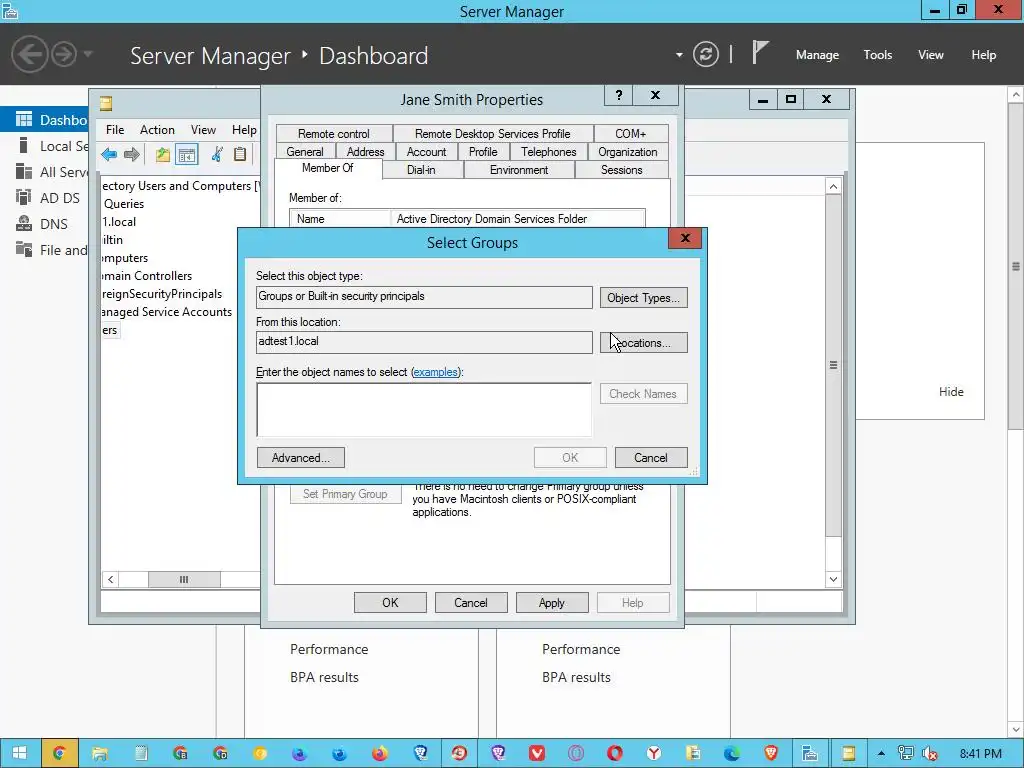
Task: Open the Vivaldi browser taskbar icon
Action: coord(537,753)
